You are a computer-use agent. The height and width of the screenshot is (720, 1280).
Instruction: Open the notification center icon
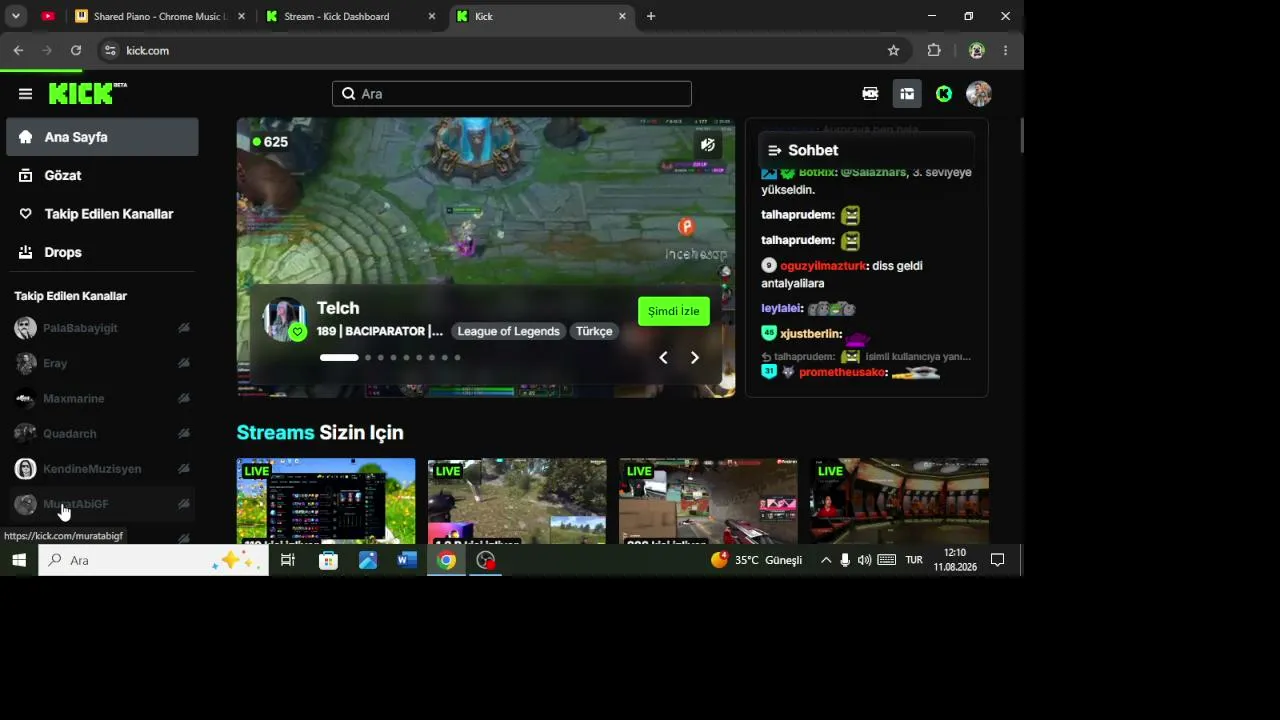997,560
